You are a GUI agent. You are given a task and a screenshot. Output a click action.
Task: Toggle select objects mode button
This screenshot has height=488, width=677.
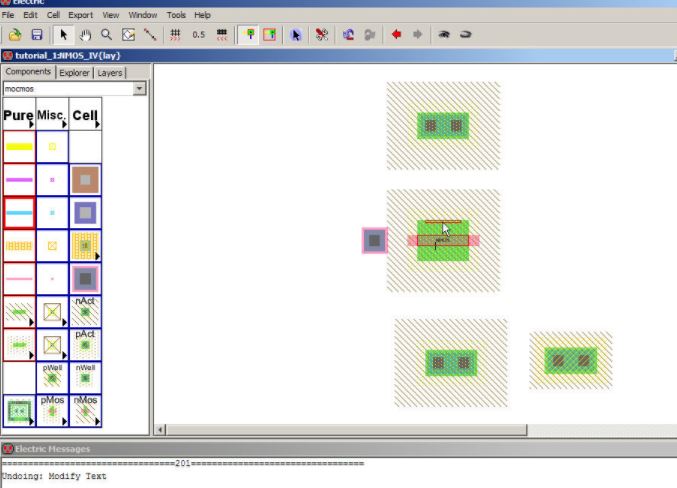pos(249,35)
